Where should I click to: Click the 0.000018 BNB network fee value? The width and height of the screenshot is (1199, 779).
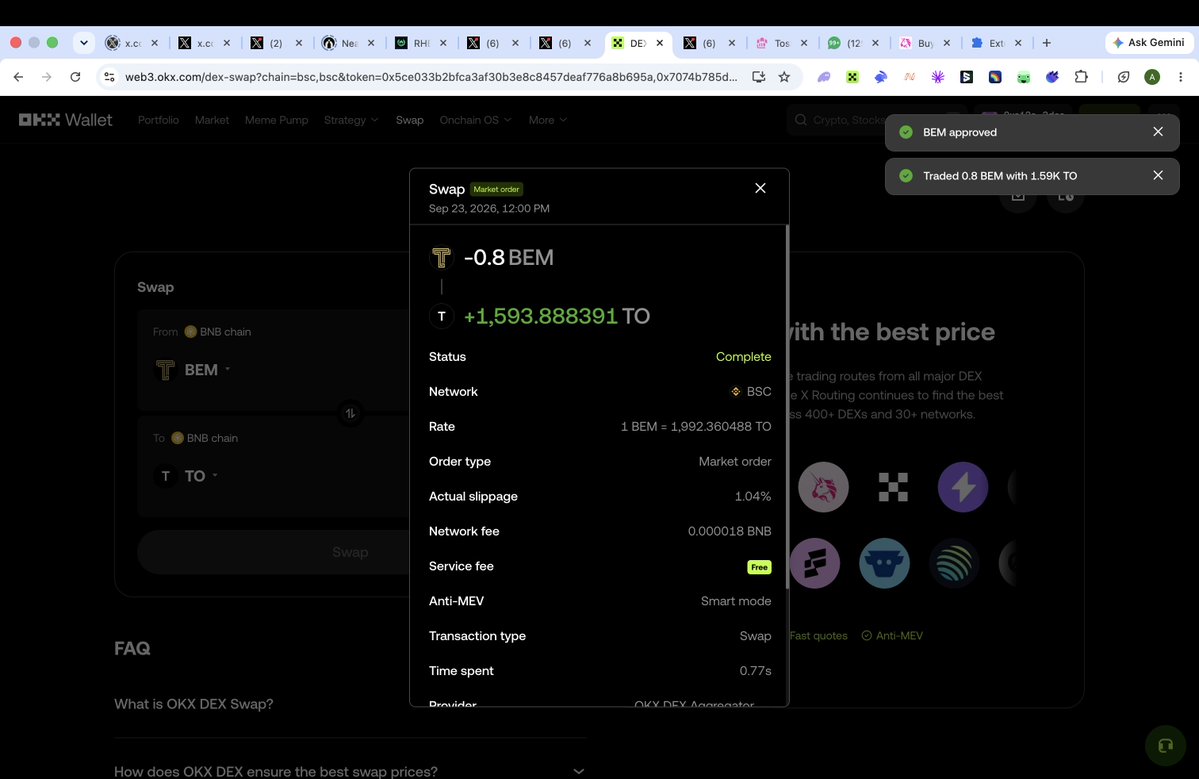[729, 531]
